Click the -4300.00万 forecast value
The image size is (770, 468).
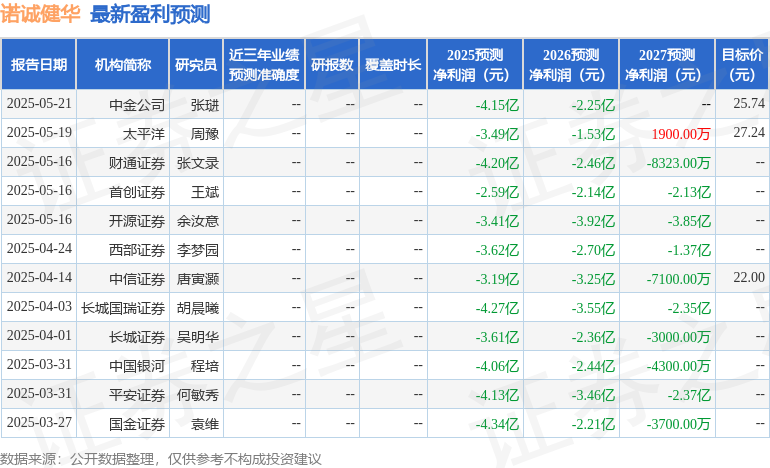tap(678, 365)
